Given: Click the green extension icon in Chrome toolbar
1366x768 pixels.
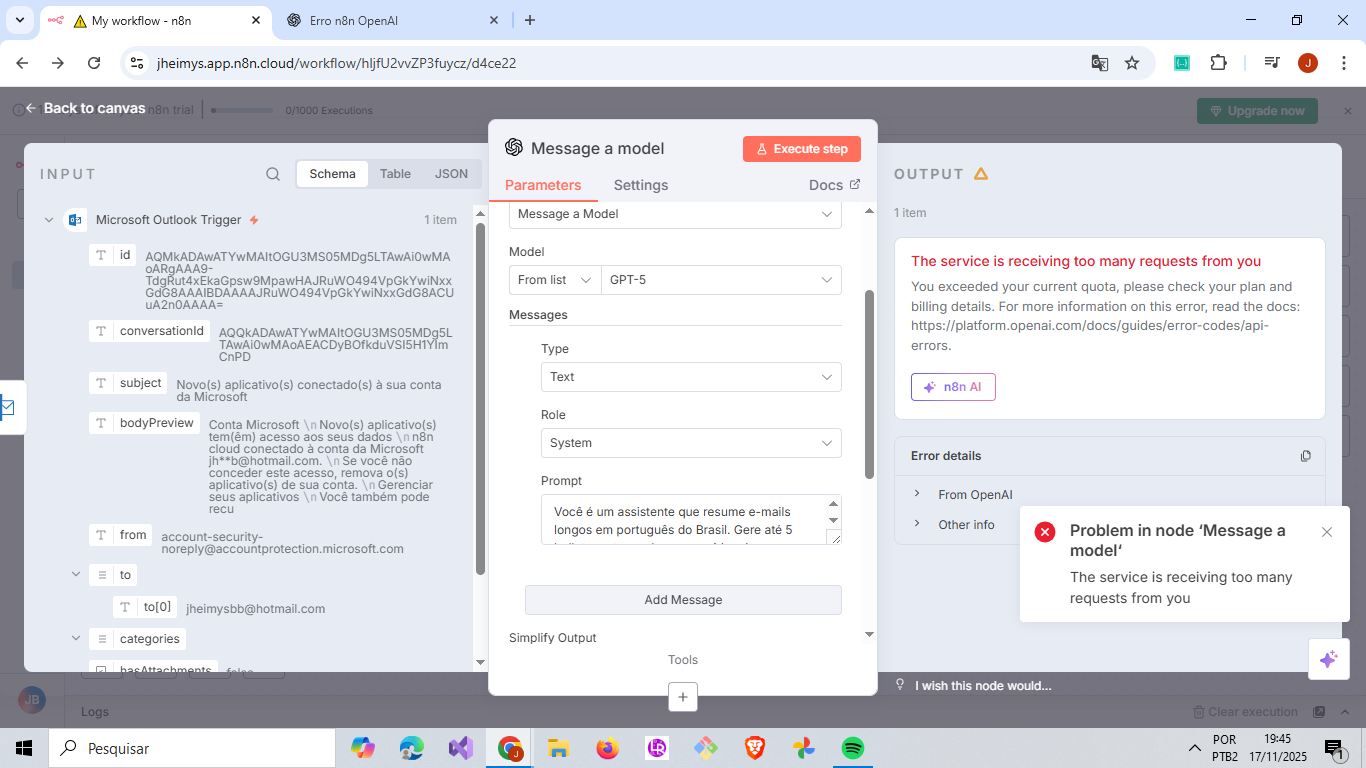Looking at the screenshot, I should [1182, 63].
